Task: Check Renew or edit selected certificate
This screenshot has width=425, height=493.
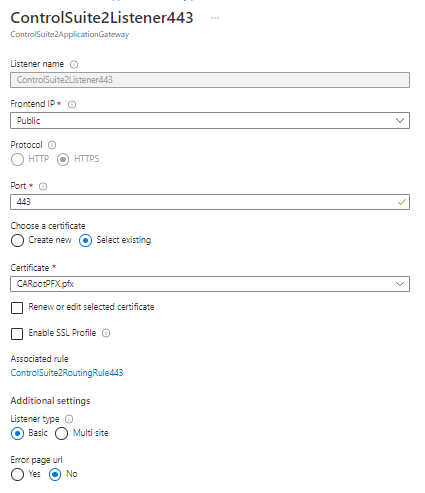Action: click(x=17, y=308)
